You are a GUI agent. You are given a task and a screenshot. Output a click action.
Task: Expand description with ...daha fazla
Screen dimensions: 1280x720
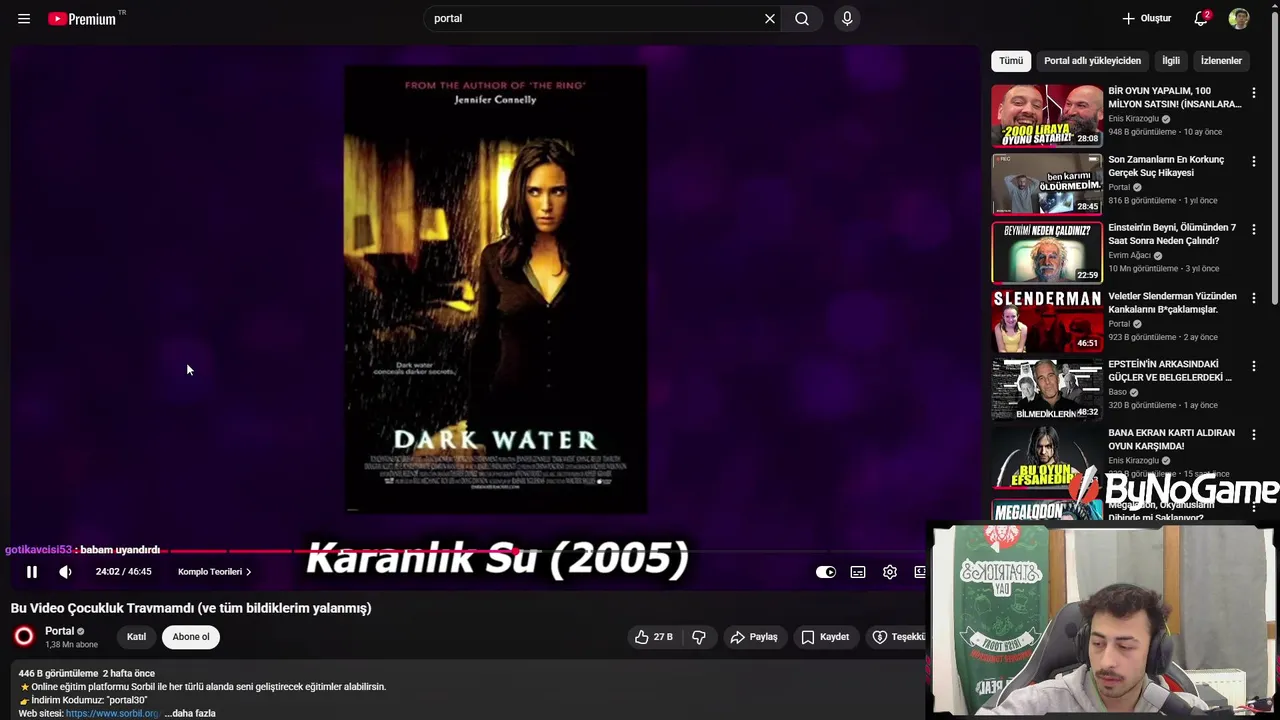pos(190,713)
